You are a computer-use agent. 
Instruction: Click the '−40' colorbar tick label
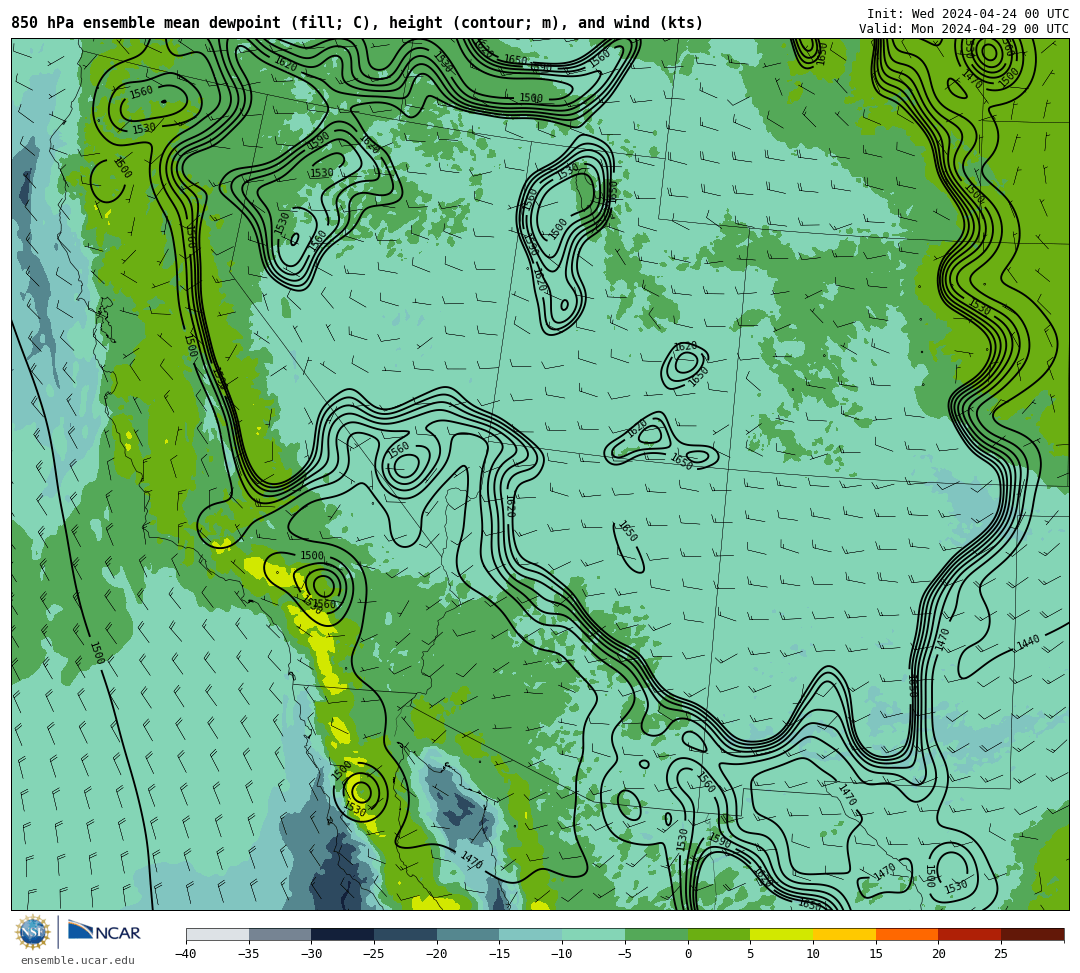[x=186, y=954]
